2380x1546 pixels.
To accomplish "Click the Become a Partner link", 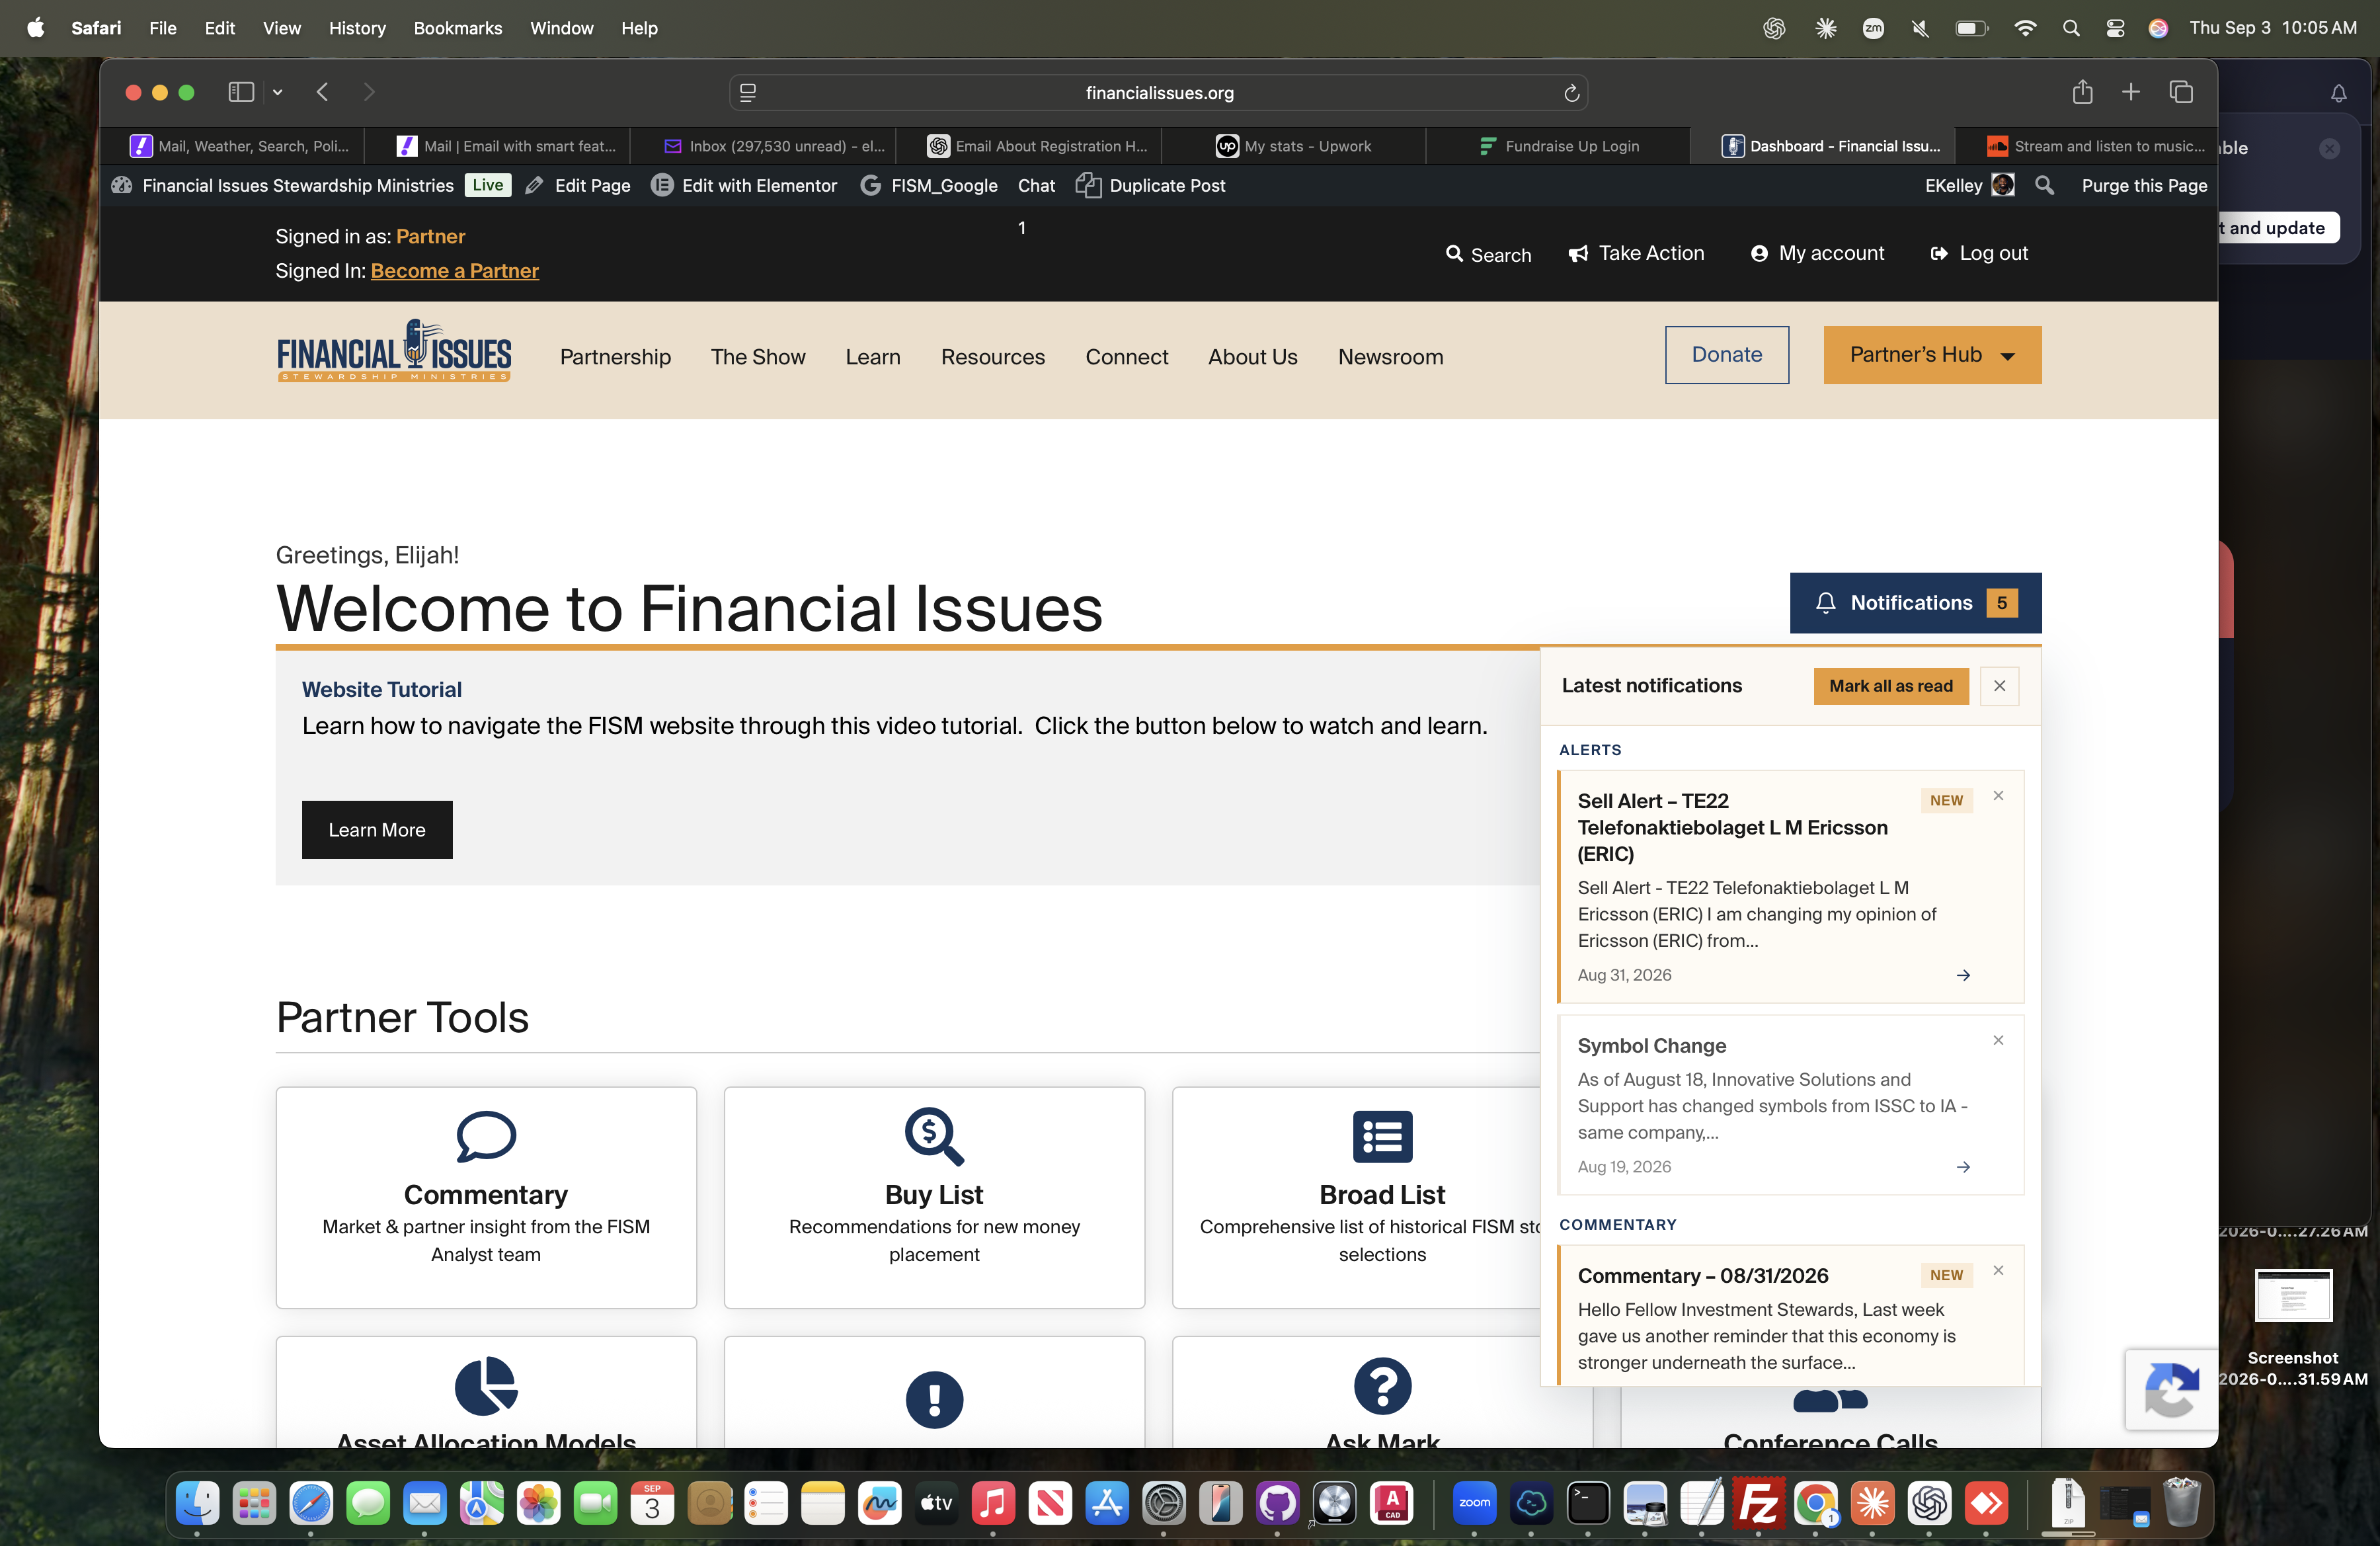I will point(454,270).
